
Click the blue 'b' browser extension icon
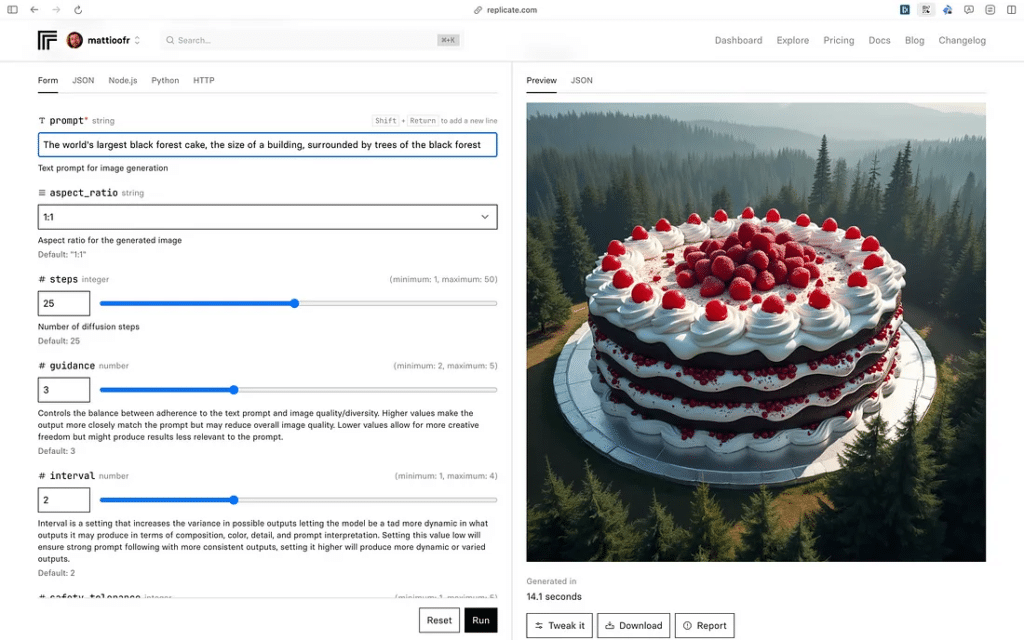click(x=904, y=10)
